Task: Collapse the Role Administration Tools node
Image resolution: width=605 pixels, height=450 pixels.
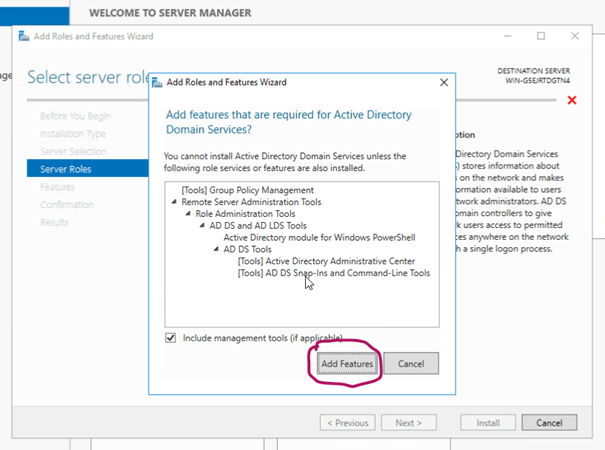Action: (x=187, y=213)
